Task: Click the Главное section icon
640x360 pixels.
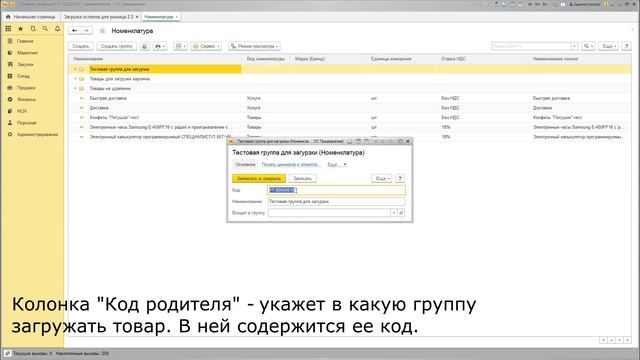Action: click(x=10, y=41)
